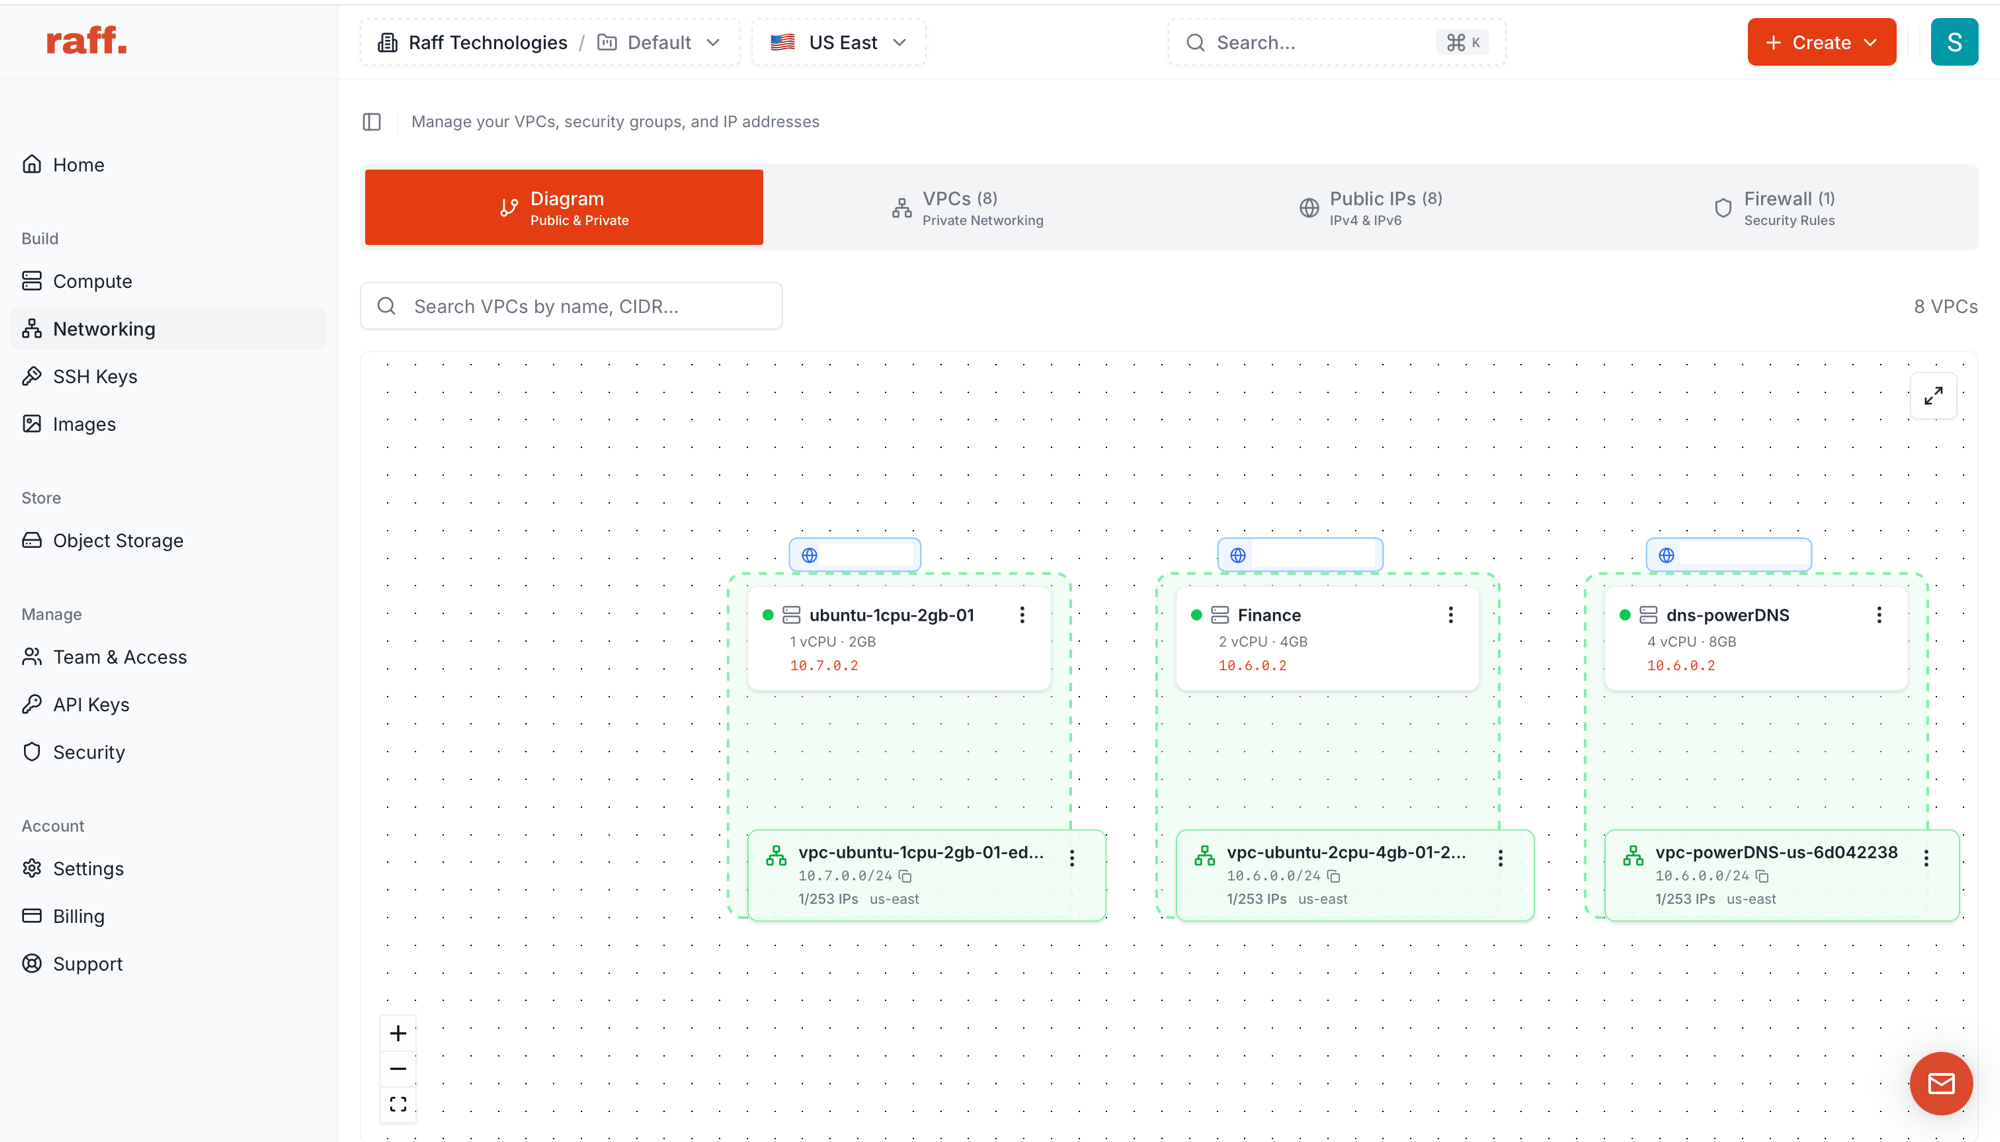
Task: Select the dns-powerDNS server card title
Action: pos(1727,615)
